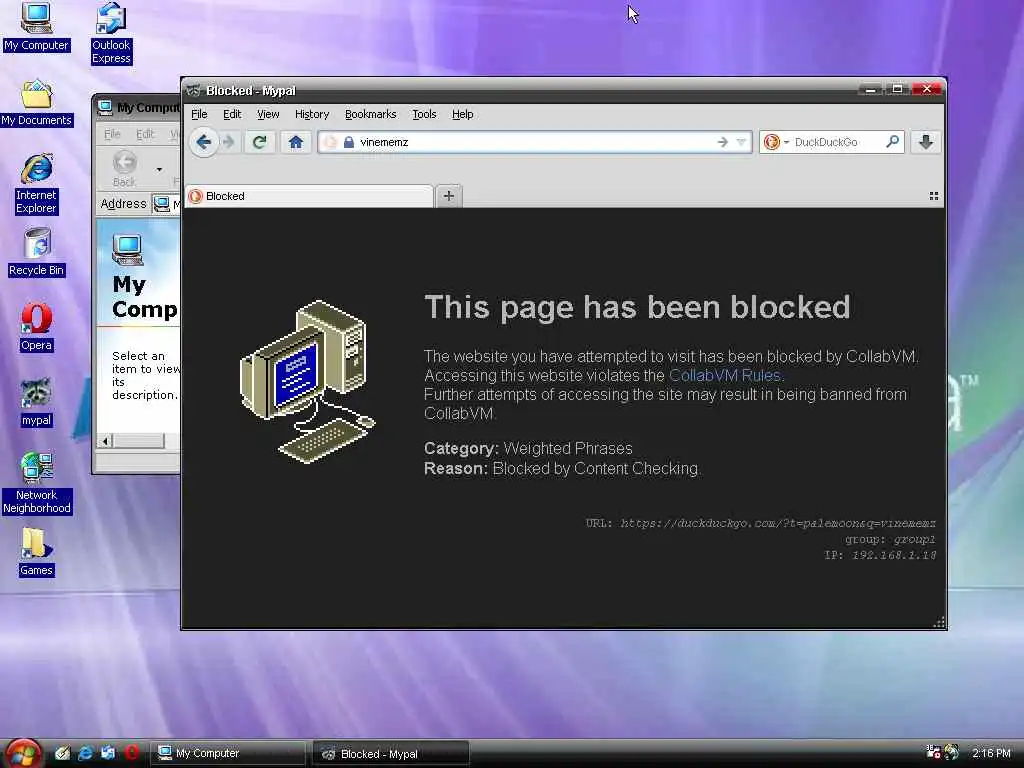Open the Downloads arrow button

click(x=925, y=142)
